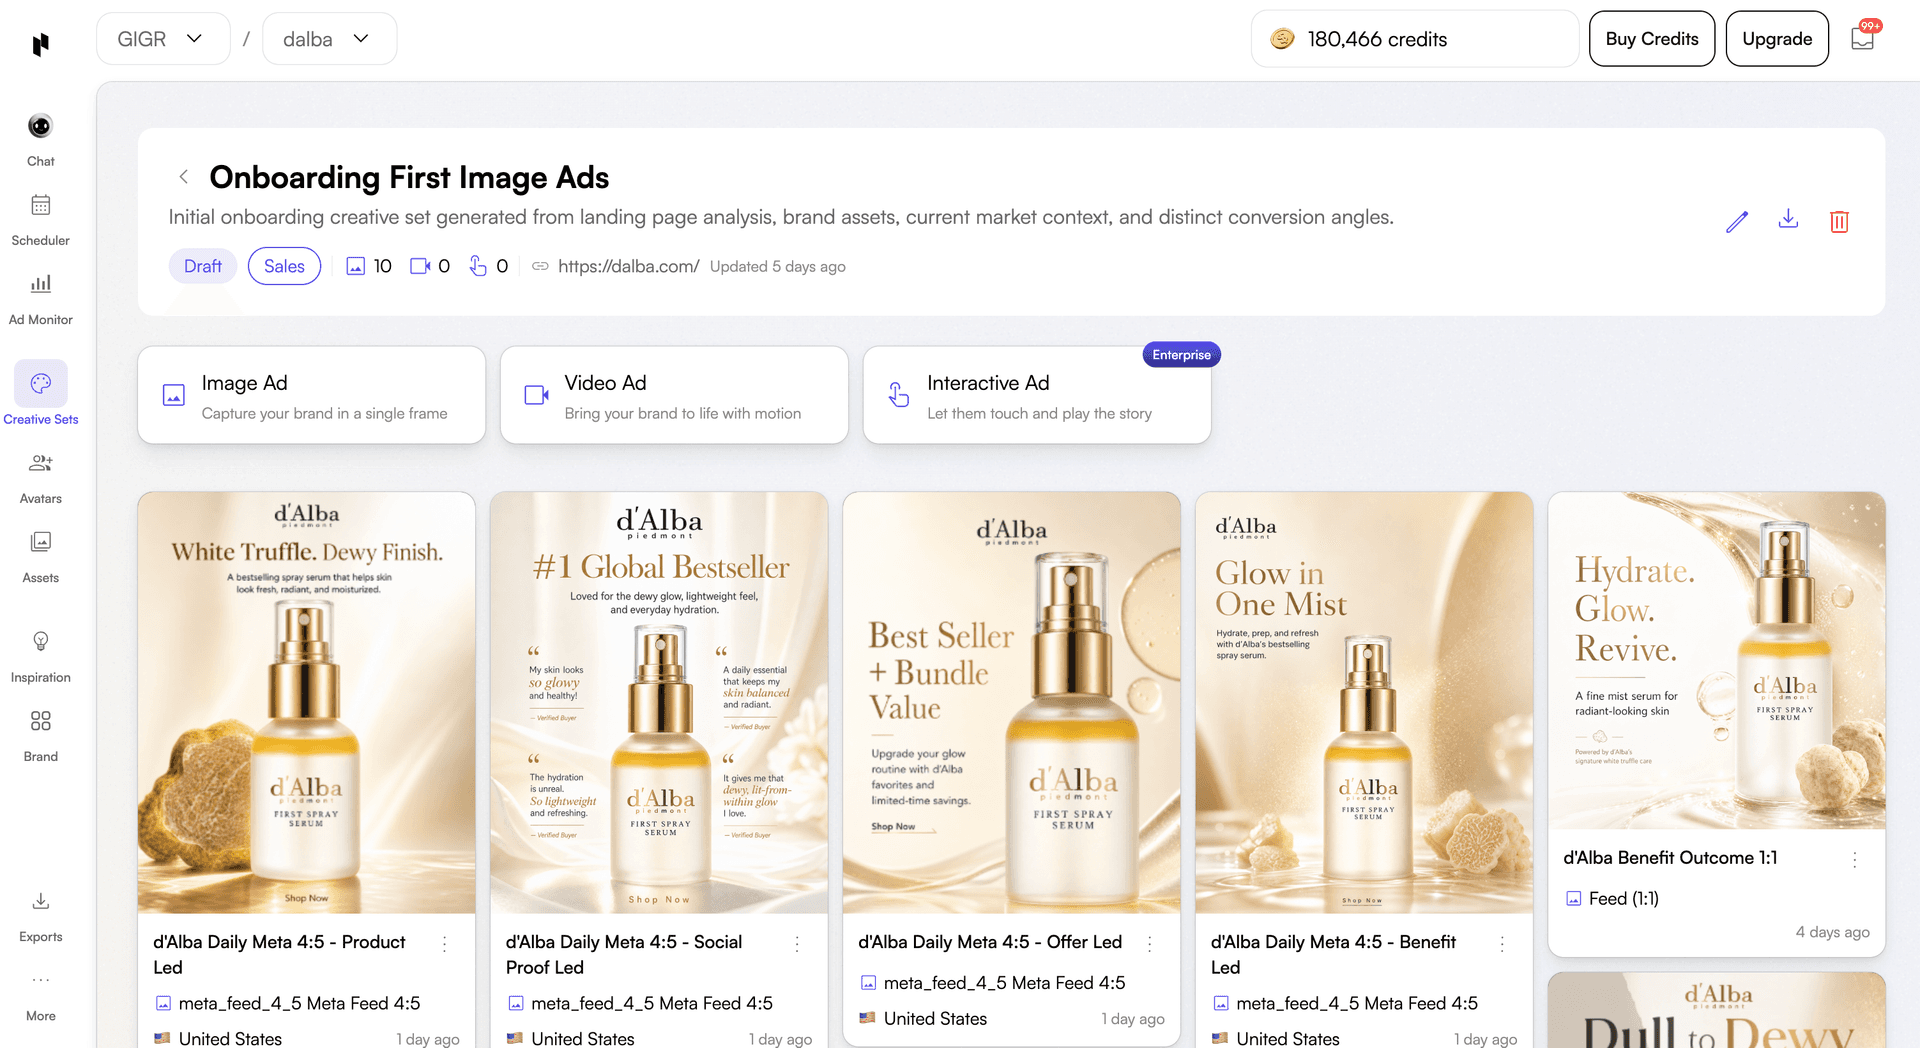Click 'United States' on Offer Led card
Image resolution: width=1920 pixels, height=1048 pixels.
coord(935,1019)
